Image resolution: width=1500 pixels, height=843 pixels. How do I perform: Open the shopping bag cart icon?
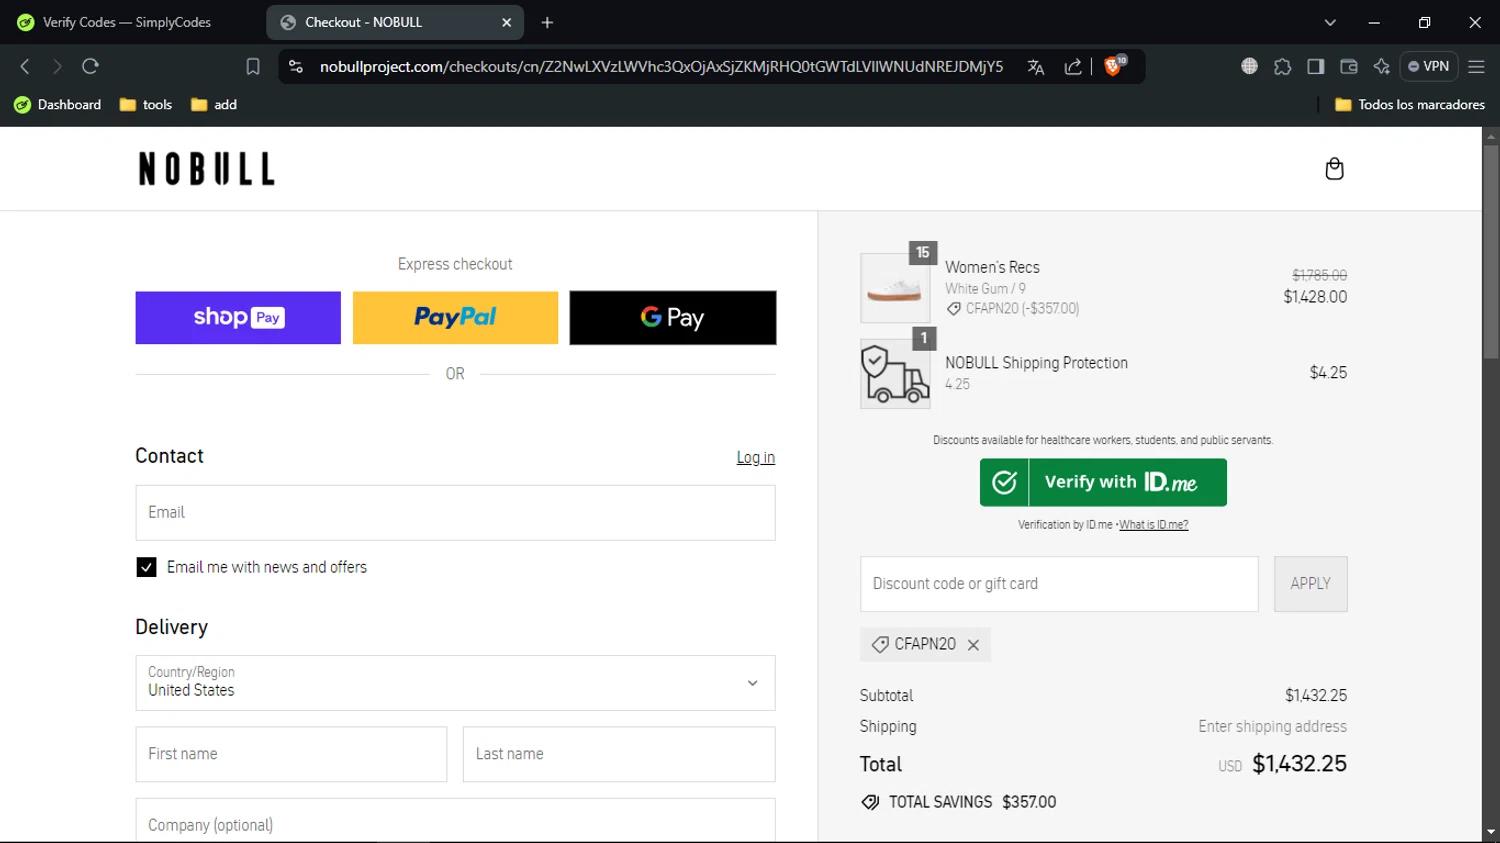[1334, 169]
